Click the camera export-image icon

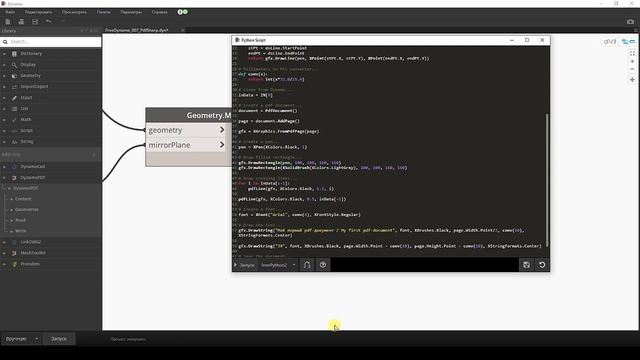(630, 22)
